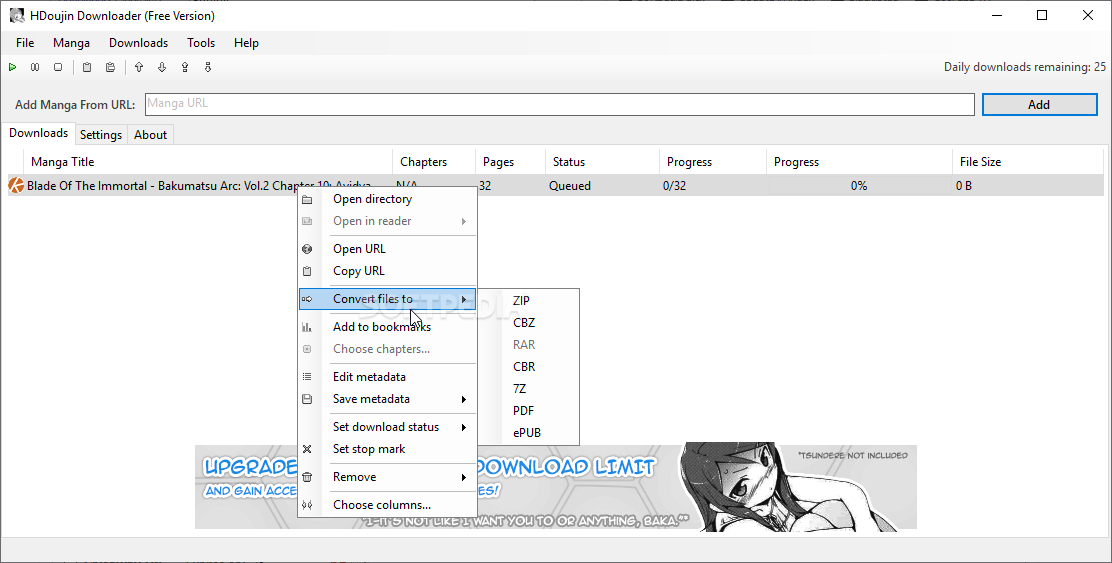Open the Tools menu
1112x563 pixels.
coord(201,43)
